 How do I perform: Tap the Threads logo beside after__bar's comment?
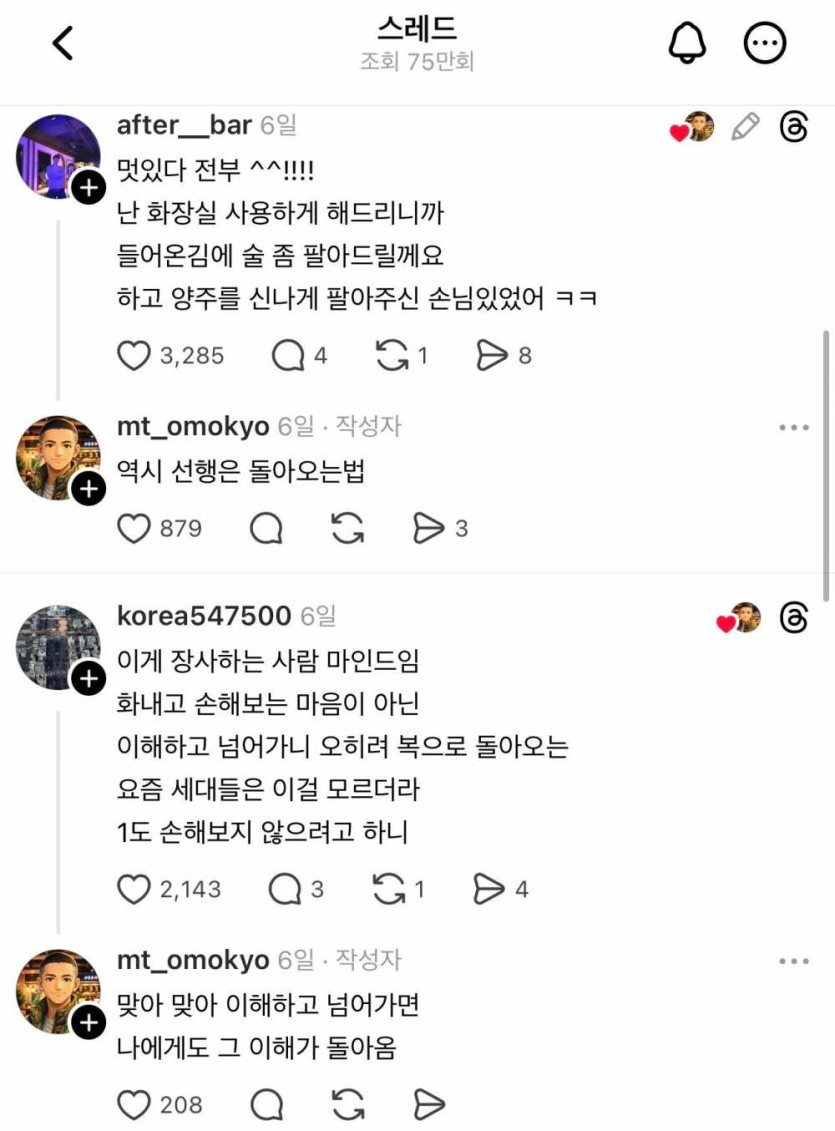794,127
